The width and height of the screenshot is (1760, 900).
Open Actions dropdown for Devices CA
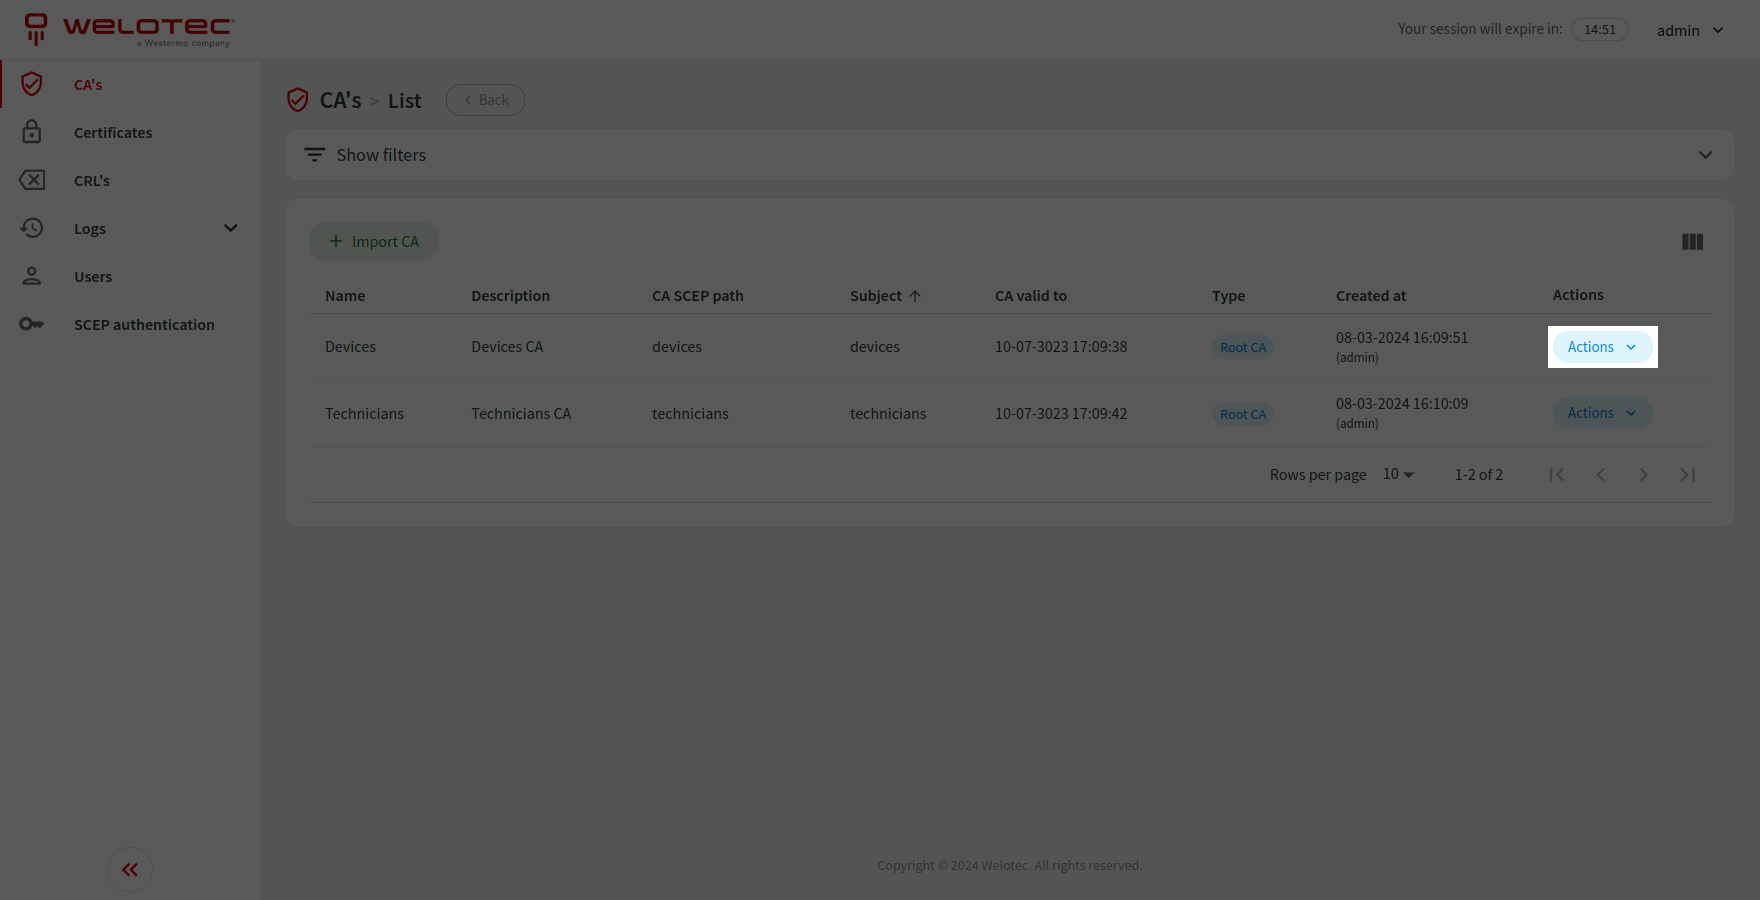click(1601, 347)
